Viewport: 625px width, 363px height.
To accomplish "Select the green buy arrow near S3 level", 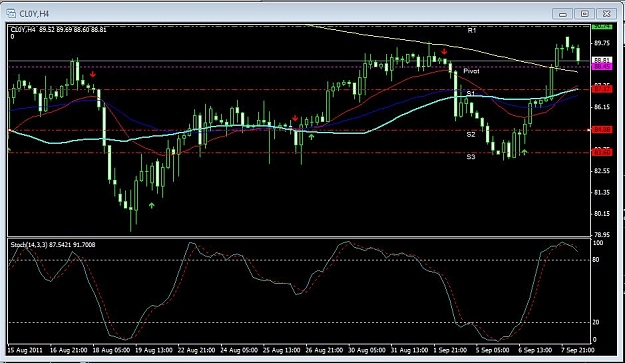I will tap(525, 152).
